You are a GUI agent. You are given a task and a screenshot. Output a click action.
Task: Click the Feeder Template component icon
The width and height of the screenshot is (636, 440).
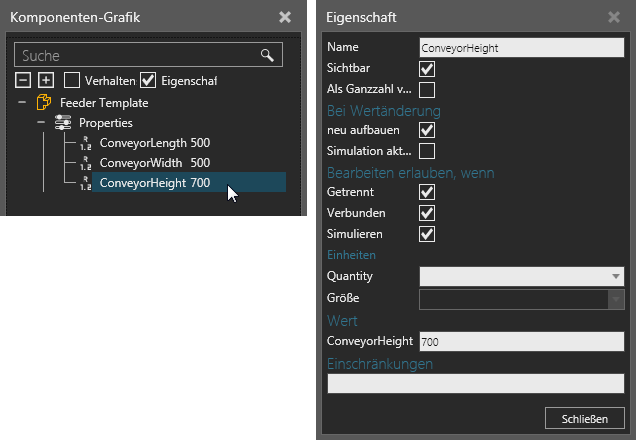[44, 102]
